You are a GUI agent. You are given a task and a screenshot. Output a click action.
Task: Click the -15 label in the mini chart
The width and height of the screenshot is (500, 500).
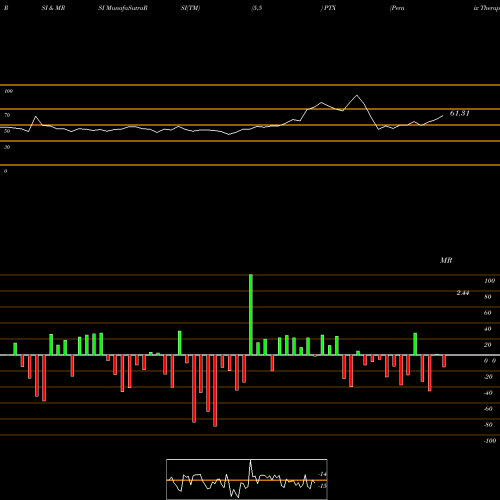(322, 486)
